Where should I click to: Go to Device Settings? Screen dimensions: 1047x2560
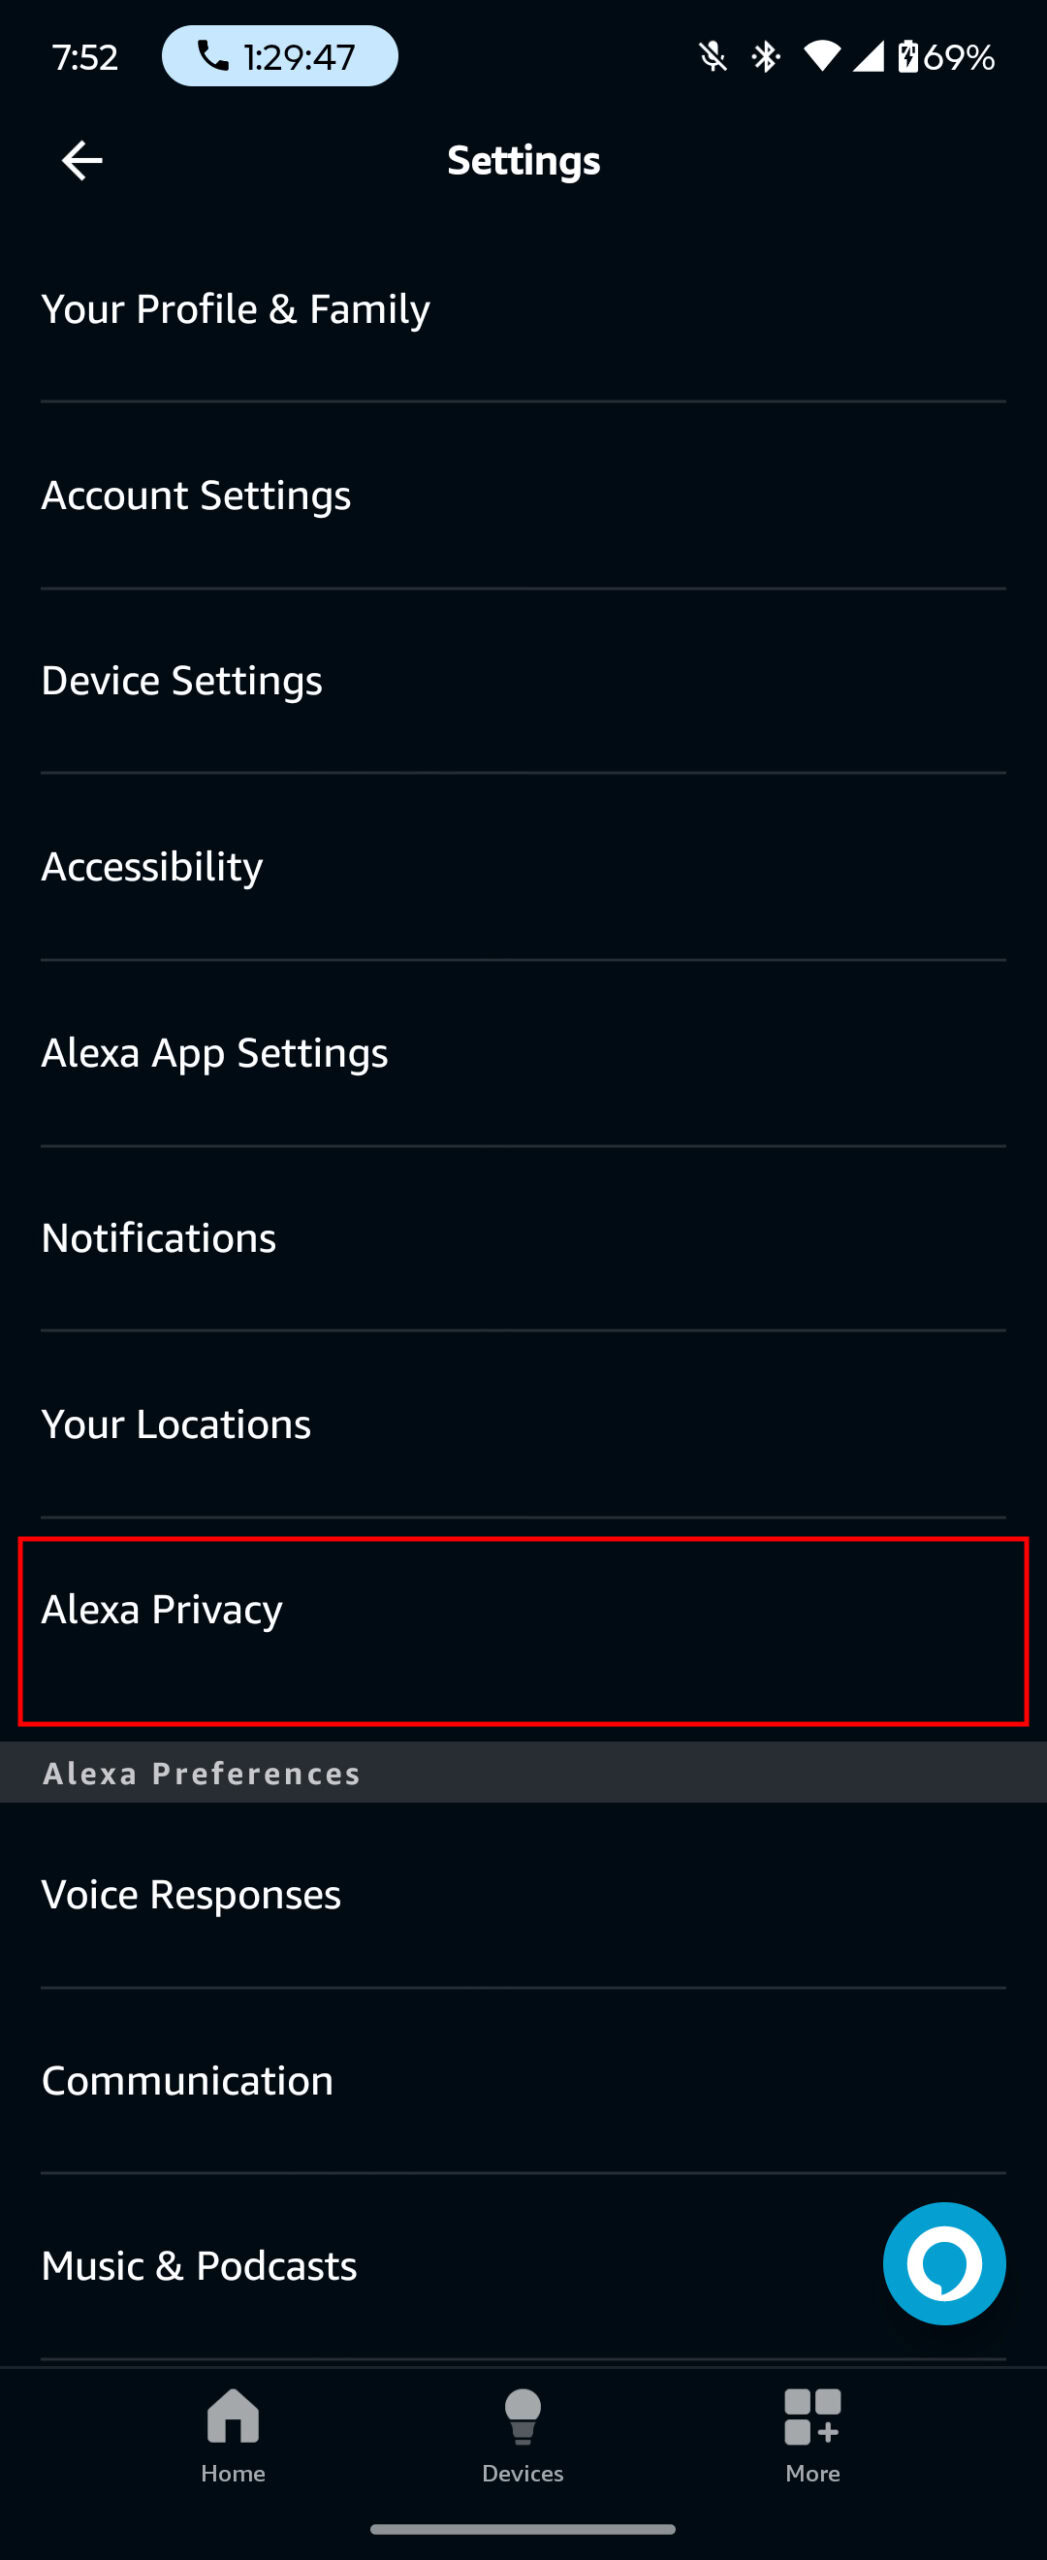click(182, 681)
